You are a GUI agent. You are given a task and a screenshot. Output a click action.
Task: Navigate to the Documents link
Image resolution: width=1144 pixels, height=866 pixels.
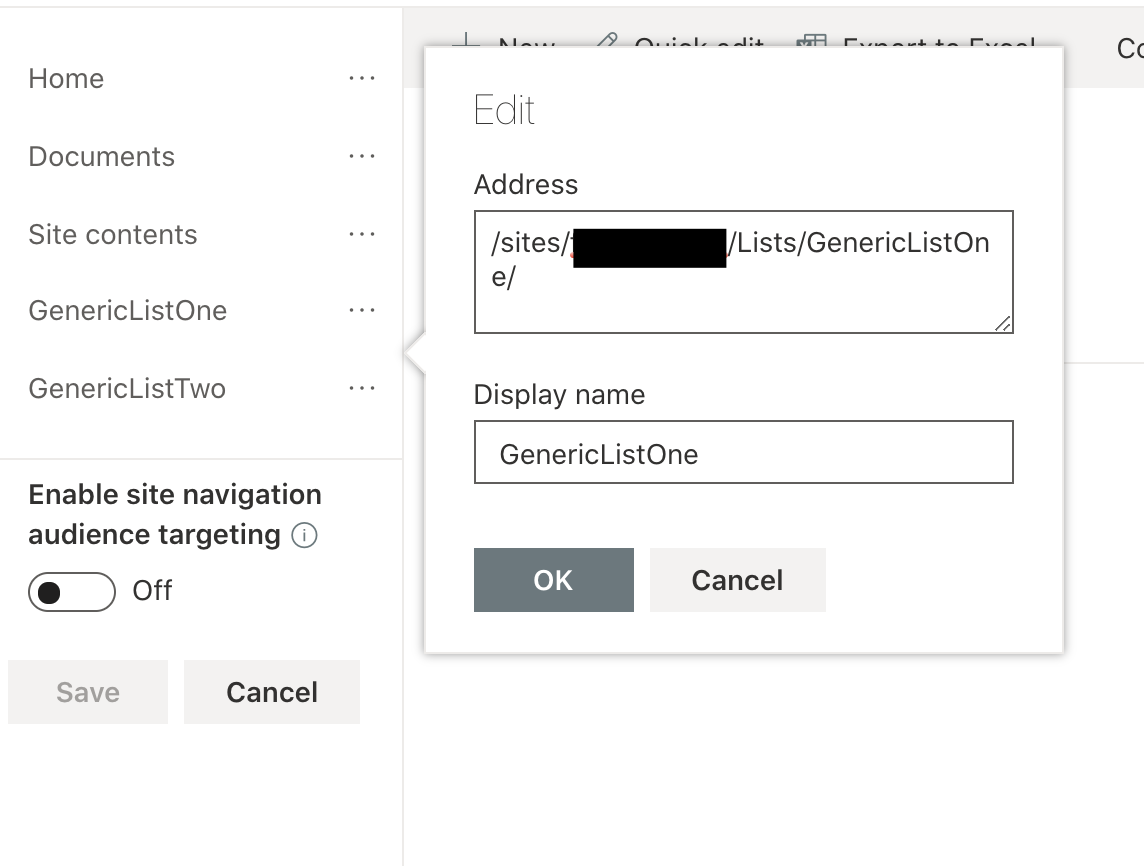tap(102, 156)
